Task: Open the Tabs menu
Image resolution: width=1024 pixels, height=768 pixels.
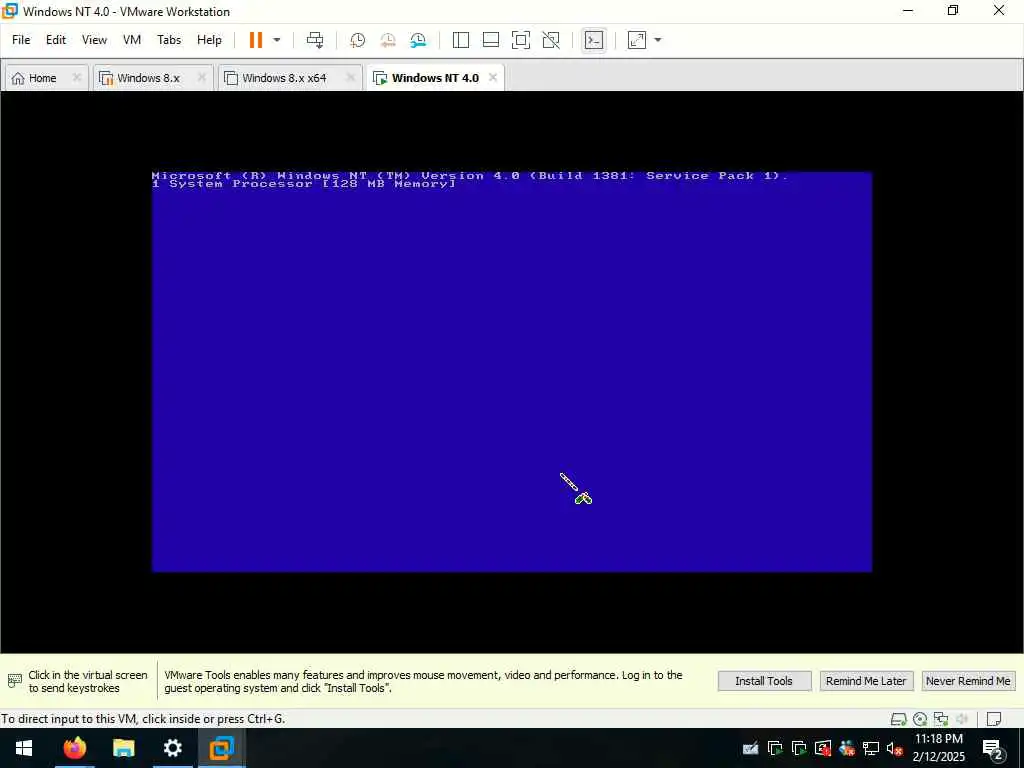Action: (x=168, y=40)
